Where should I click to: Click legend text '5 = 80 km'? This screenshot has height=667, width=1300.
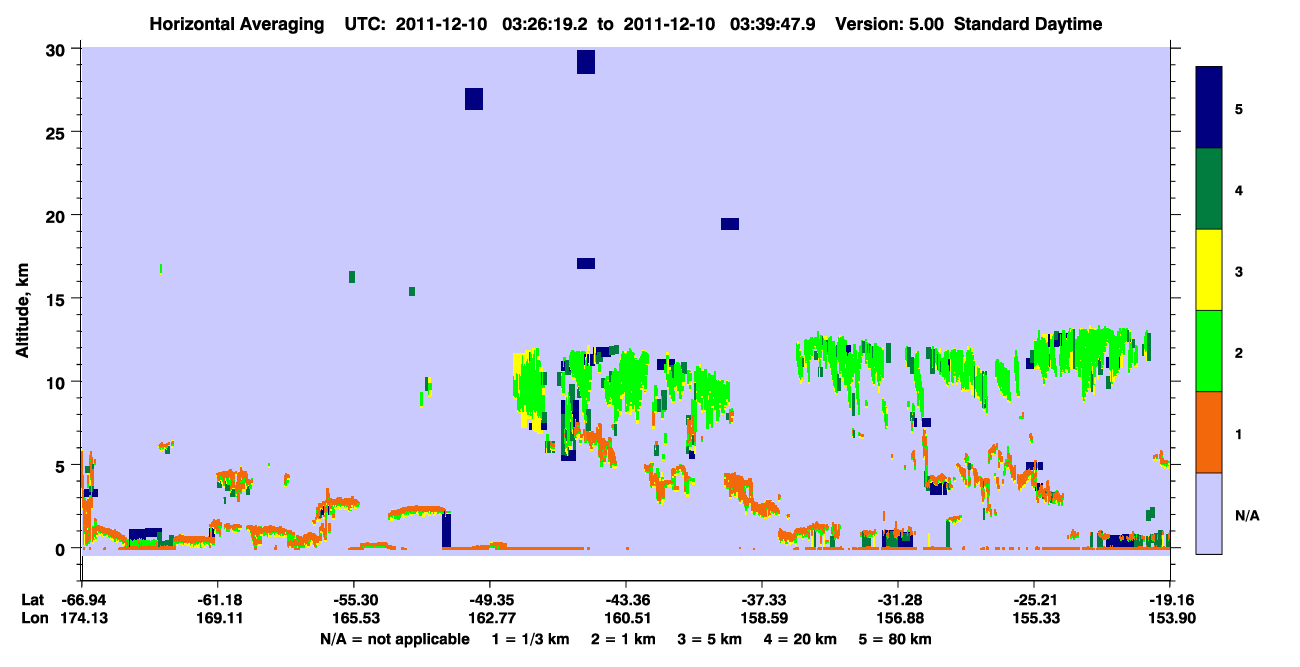click(893, 639)
